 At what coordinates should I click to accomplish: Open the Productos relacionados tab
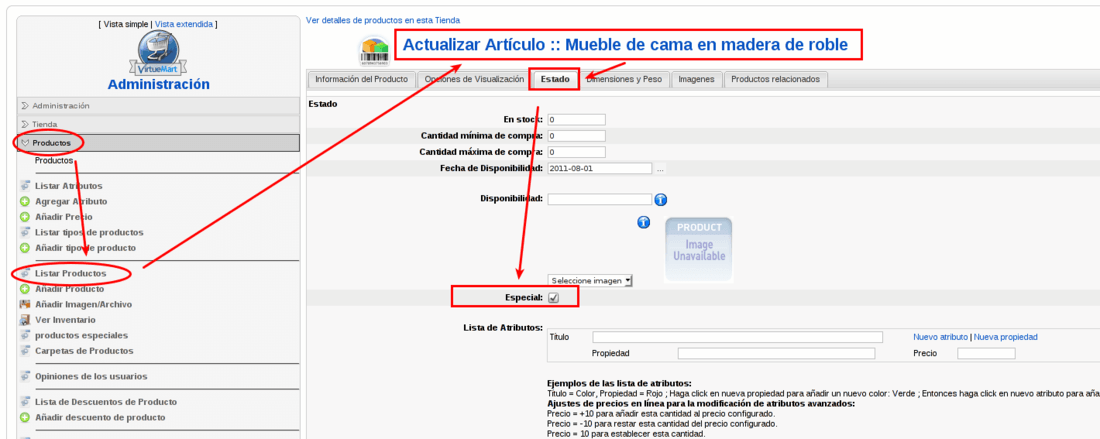tap(775, 79)
